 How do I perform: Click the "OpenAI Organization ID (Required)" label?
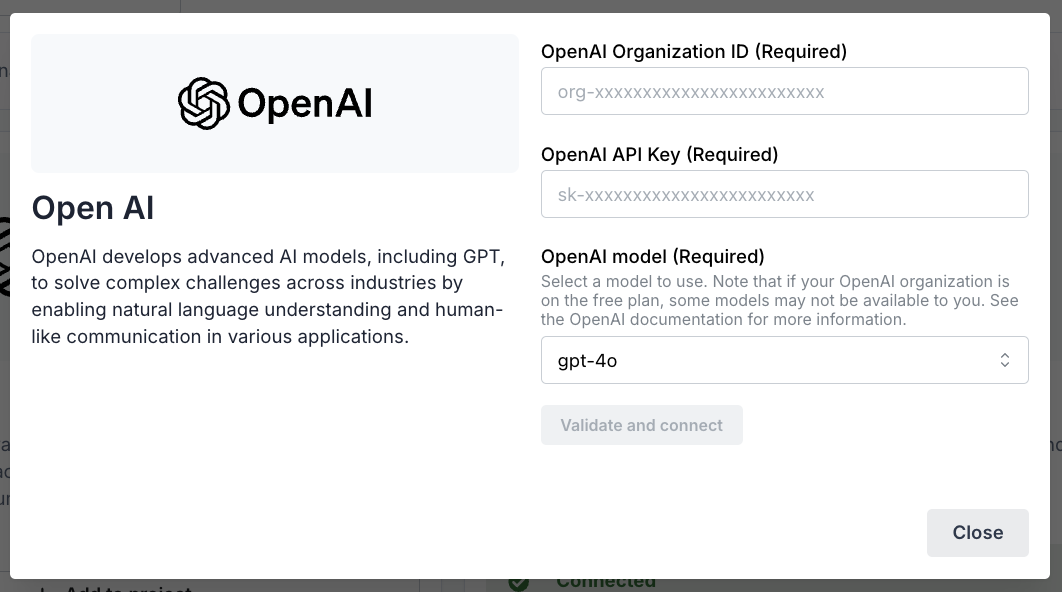694,52
